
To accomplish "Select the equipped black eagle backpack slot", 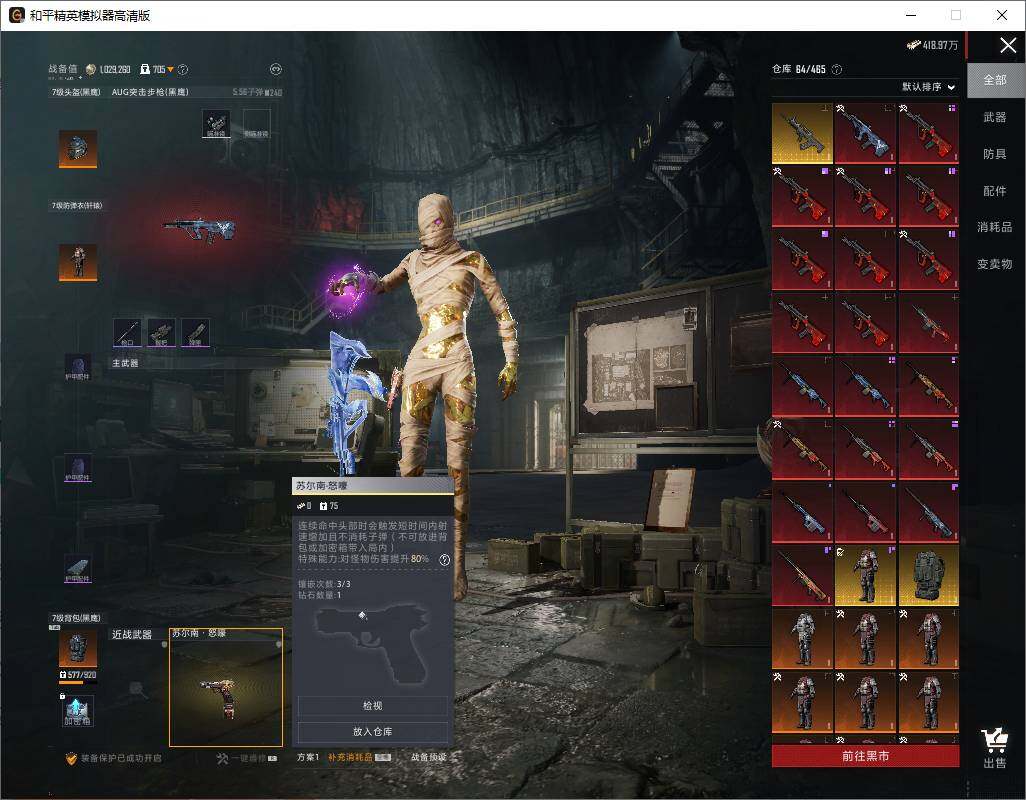I will pyautogui.click(x=78, y=648).
